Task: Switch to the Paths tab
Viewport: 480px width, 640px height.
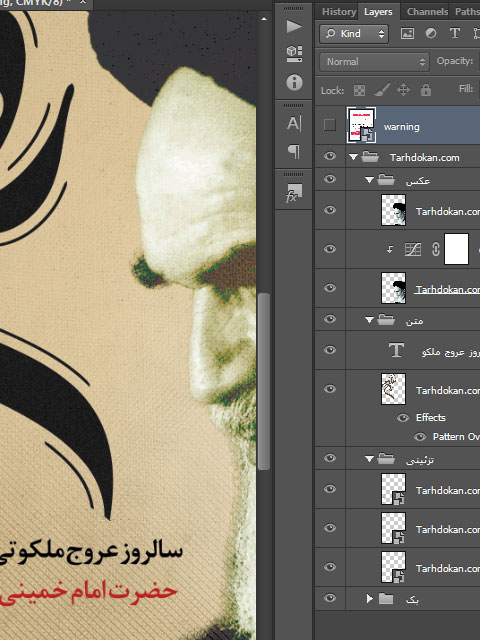Action: click(x=467, y=12)
